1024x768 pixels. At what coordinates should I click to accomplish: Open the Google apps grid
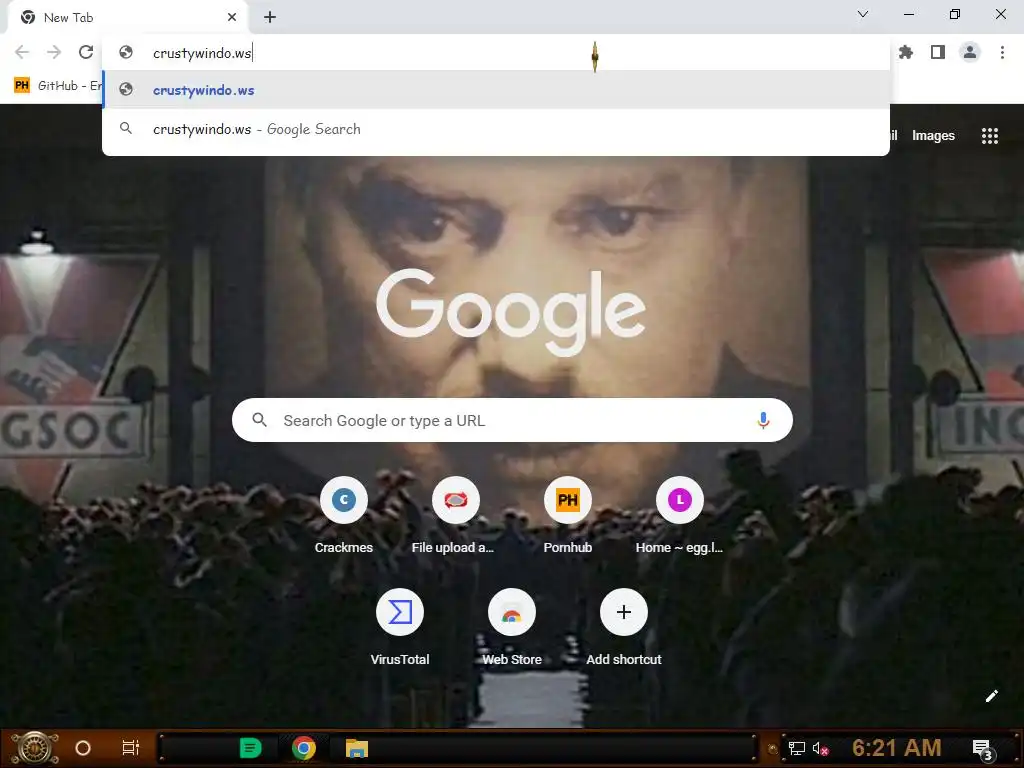coord(989,136)
